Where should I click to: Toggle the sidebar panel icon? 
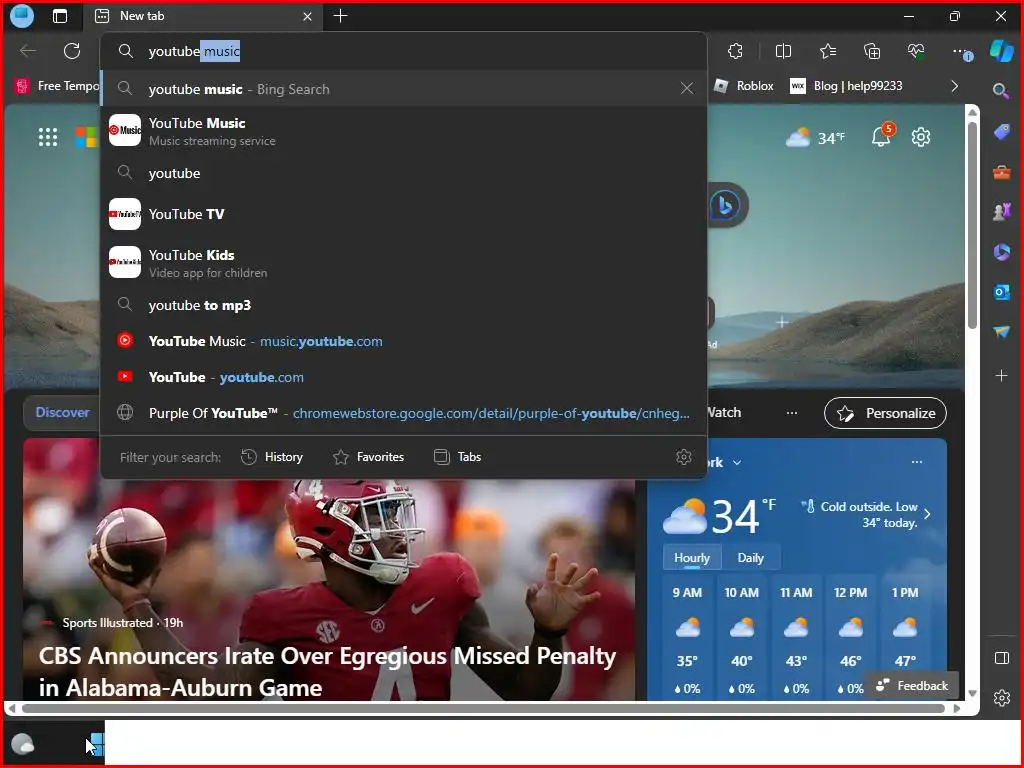tap(1002, 658)
